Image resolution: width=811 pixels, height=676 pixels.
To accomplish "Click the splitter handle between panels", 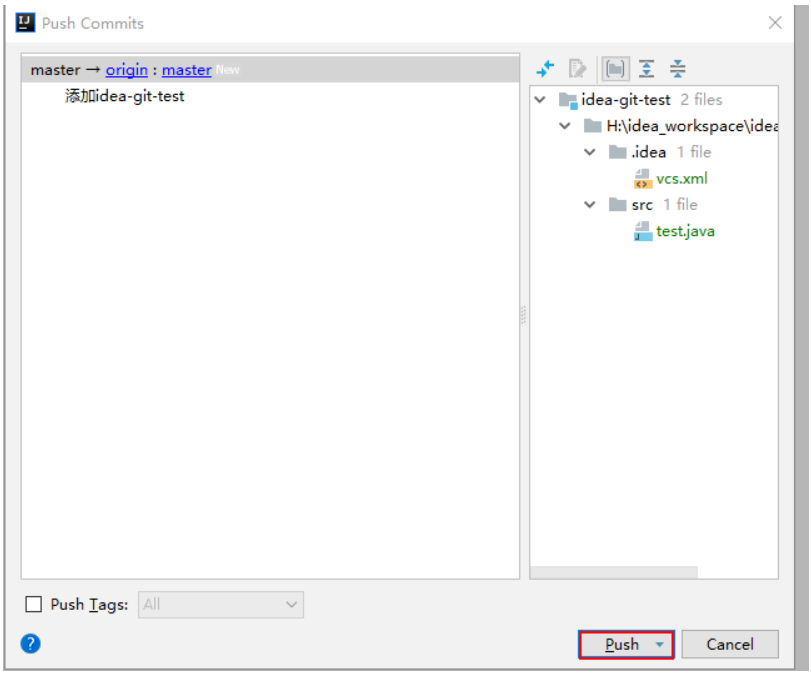I will tap(524, 315).
